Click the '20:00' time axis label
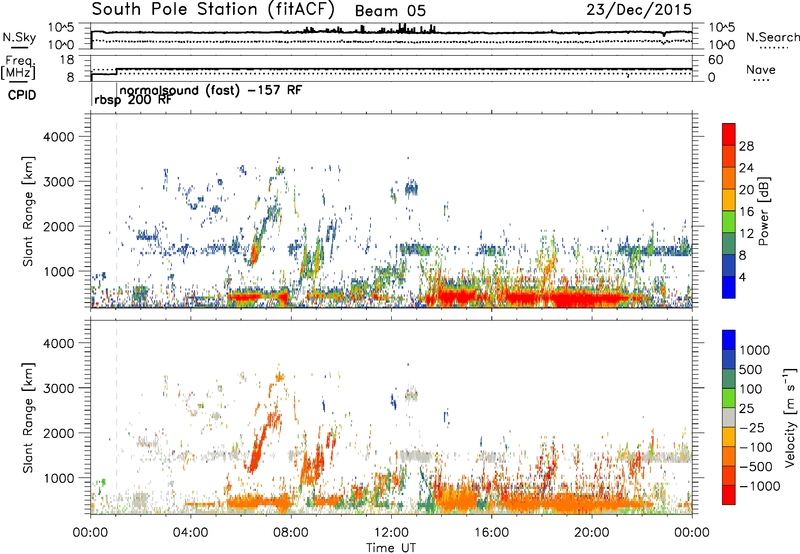The width and height of the screenshot is (800, 554). (591, 533)
